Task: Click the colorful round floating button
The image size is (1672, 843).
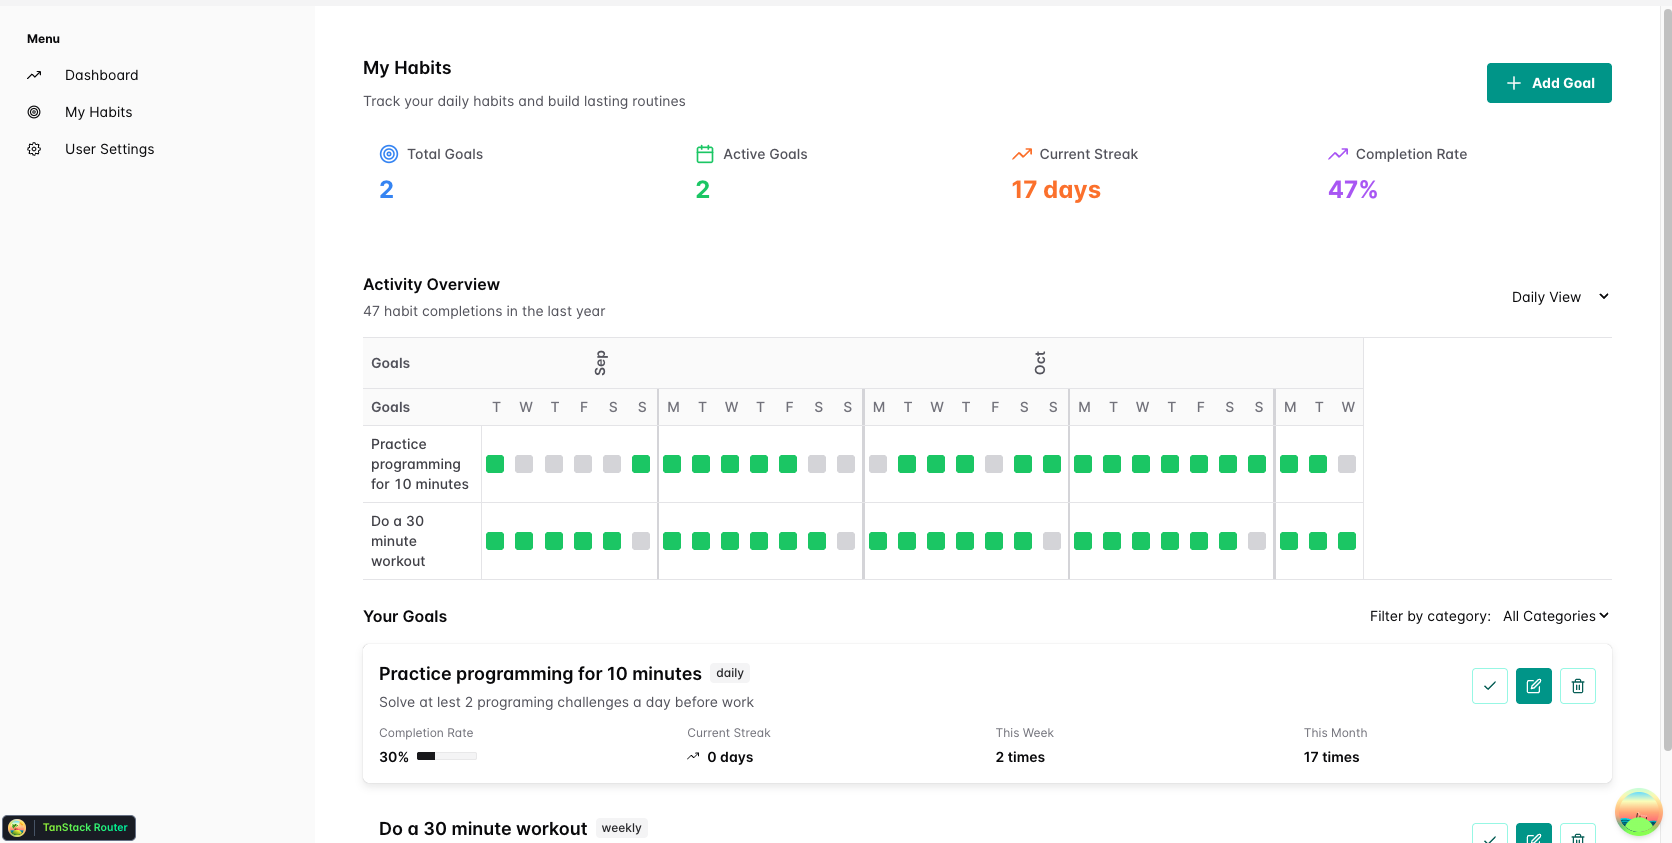Action: 1638,812
